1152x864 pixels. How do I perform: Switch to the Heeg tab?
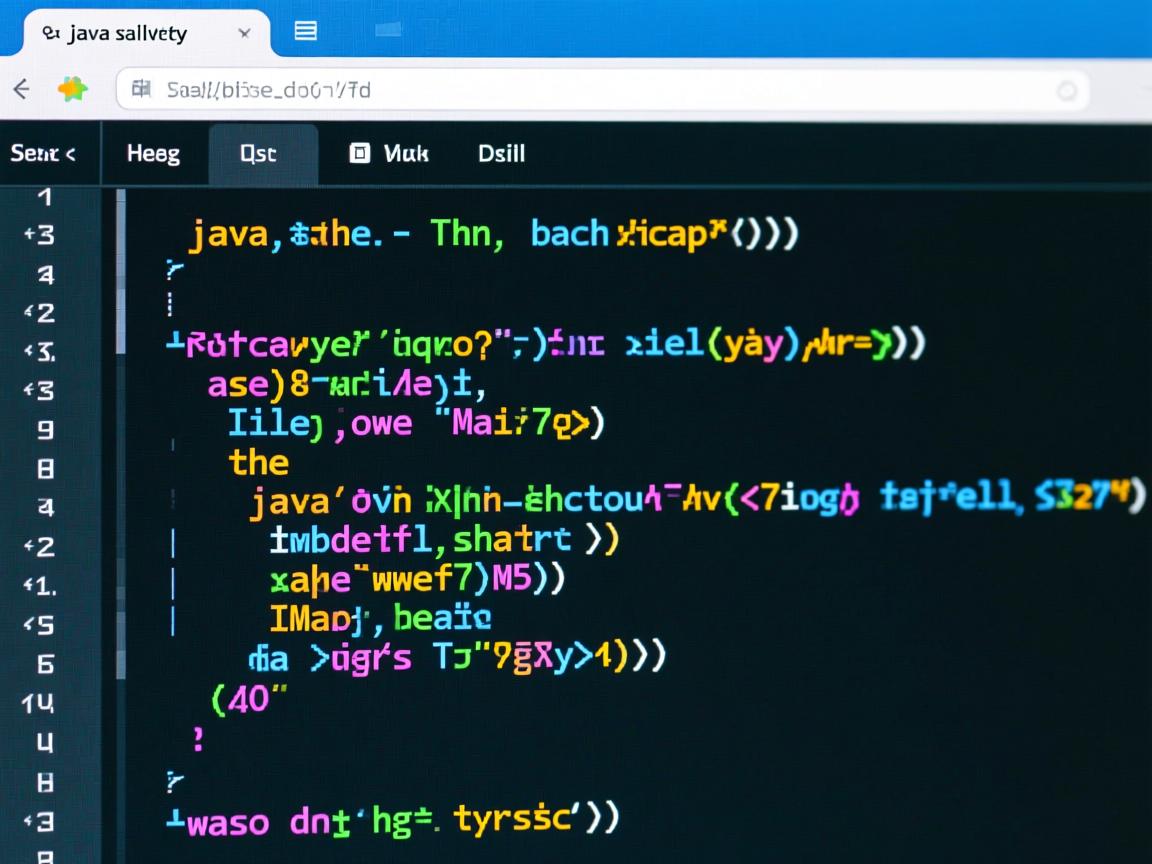tap(153, 154)
